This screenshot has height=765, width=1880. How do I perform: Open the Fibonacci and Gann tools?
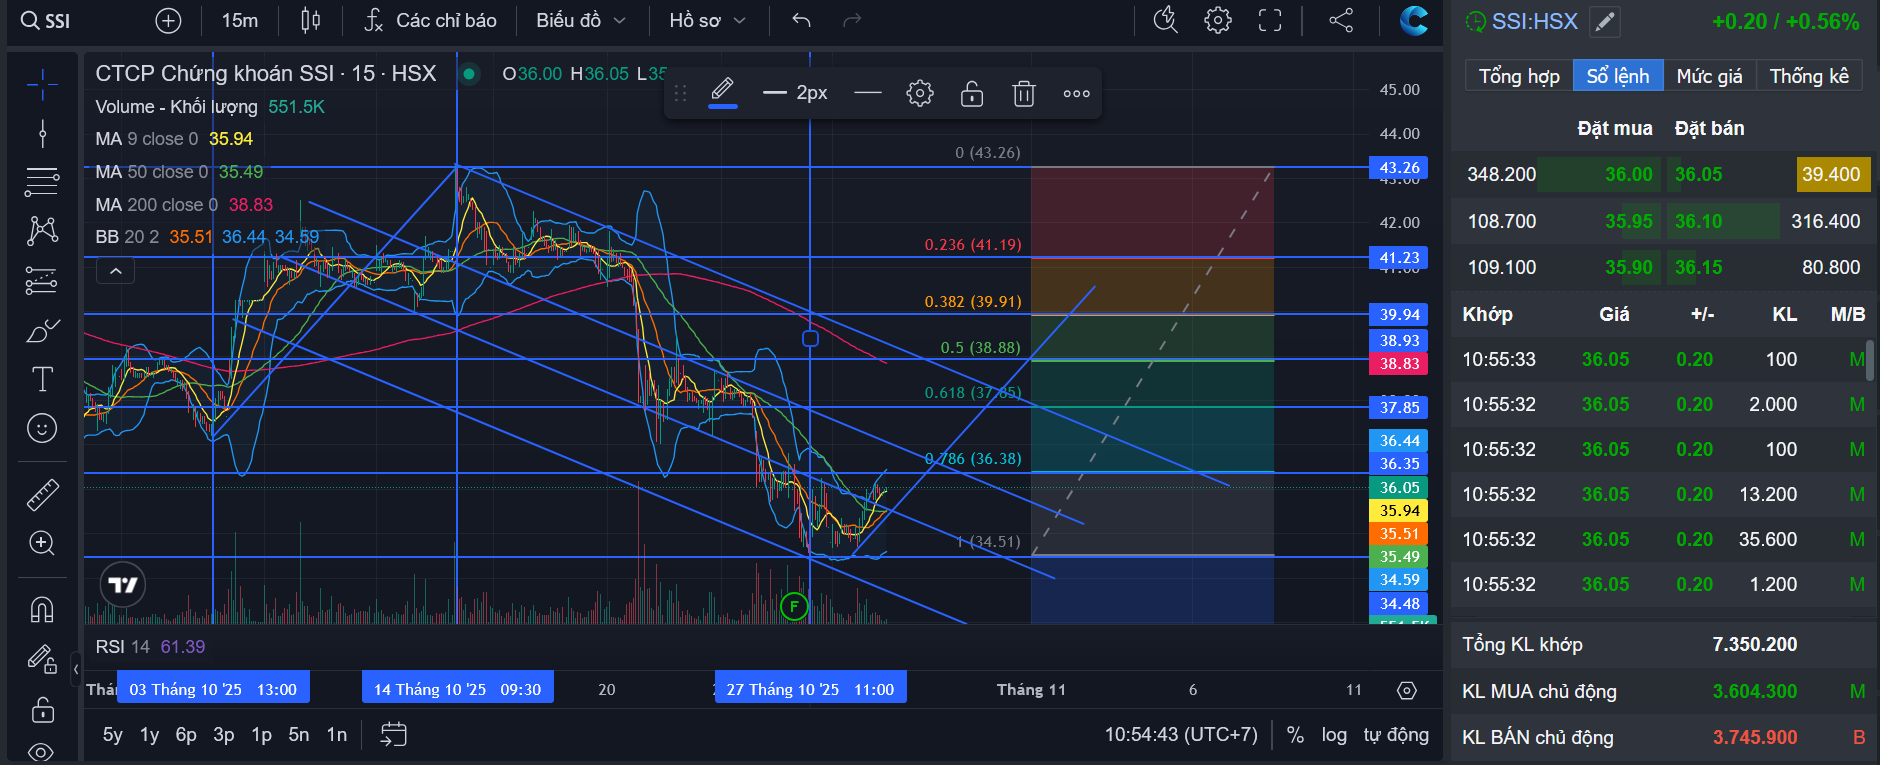42,182
